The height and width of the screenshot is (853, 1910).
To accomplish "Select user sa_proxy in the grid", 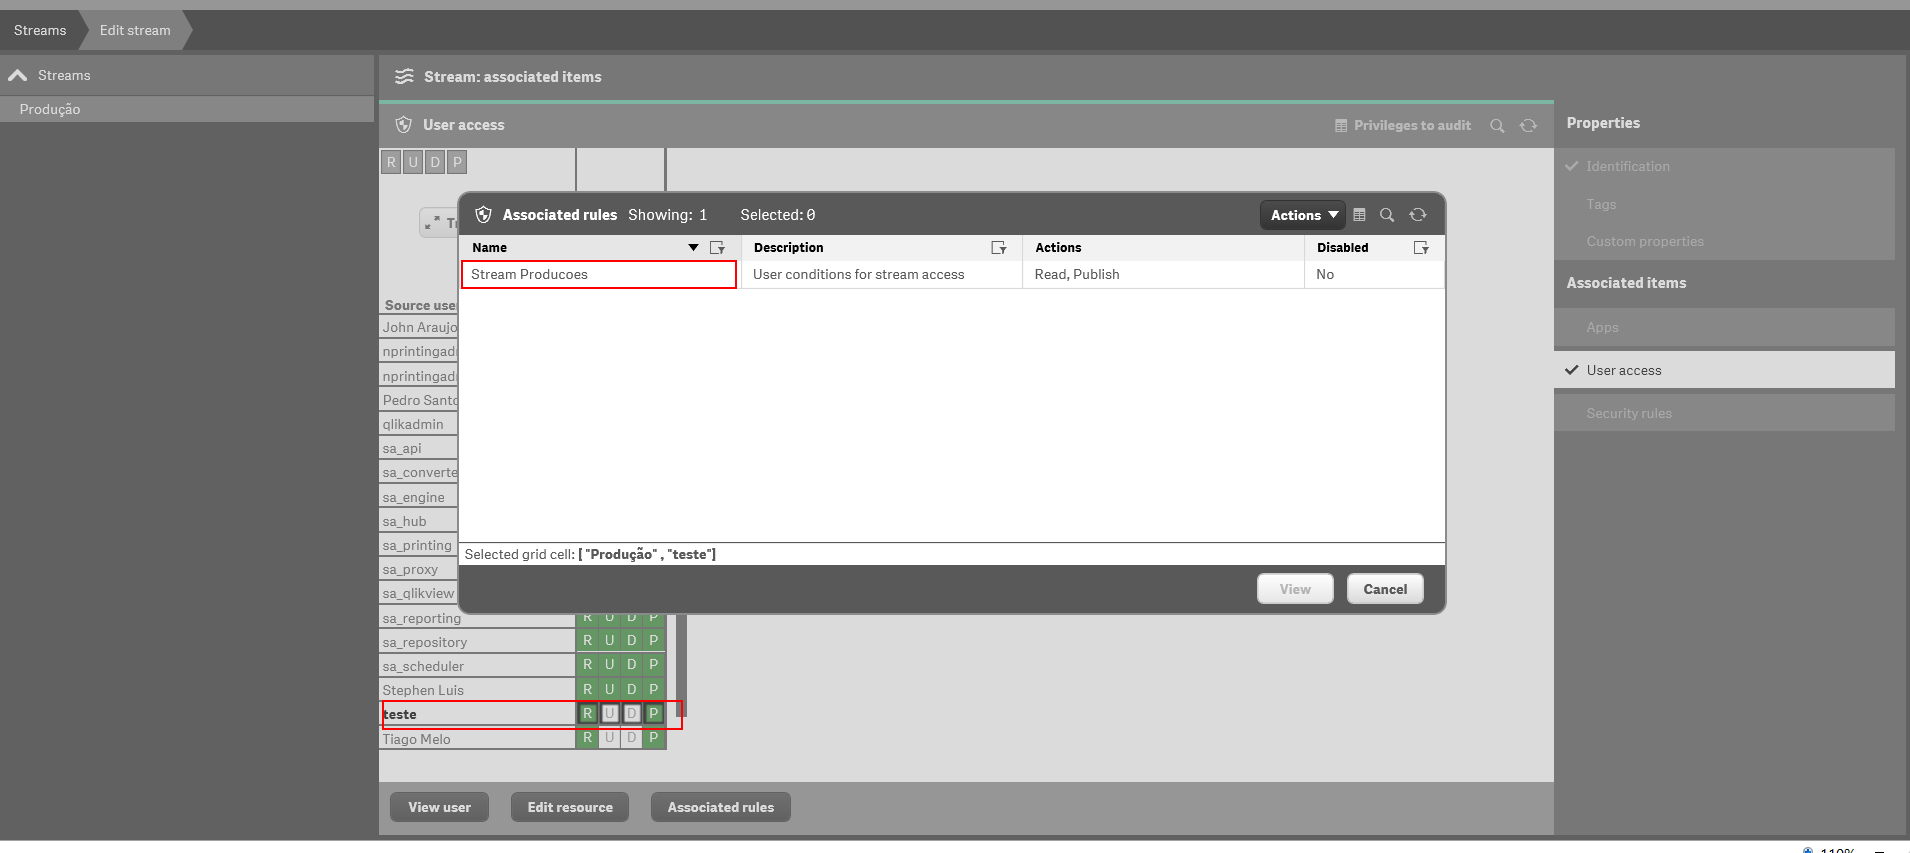I will point(419,569).
